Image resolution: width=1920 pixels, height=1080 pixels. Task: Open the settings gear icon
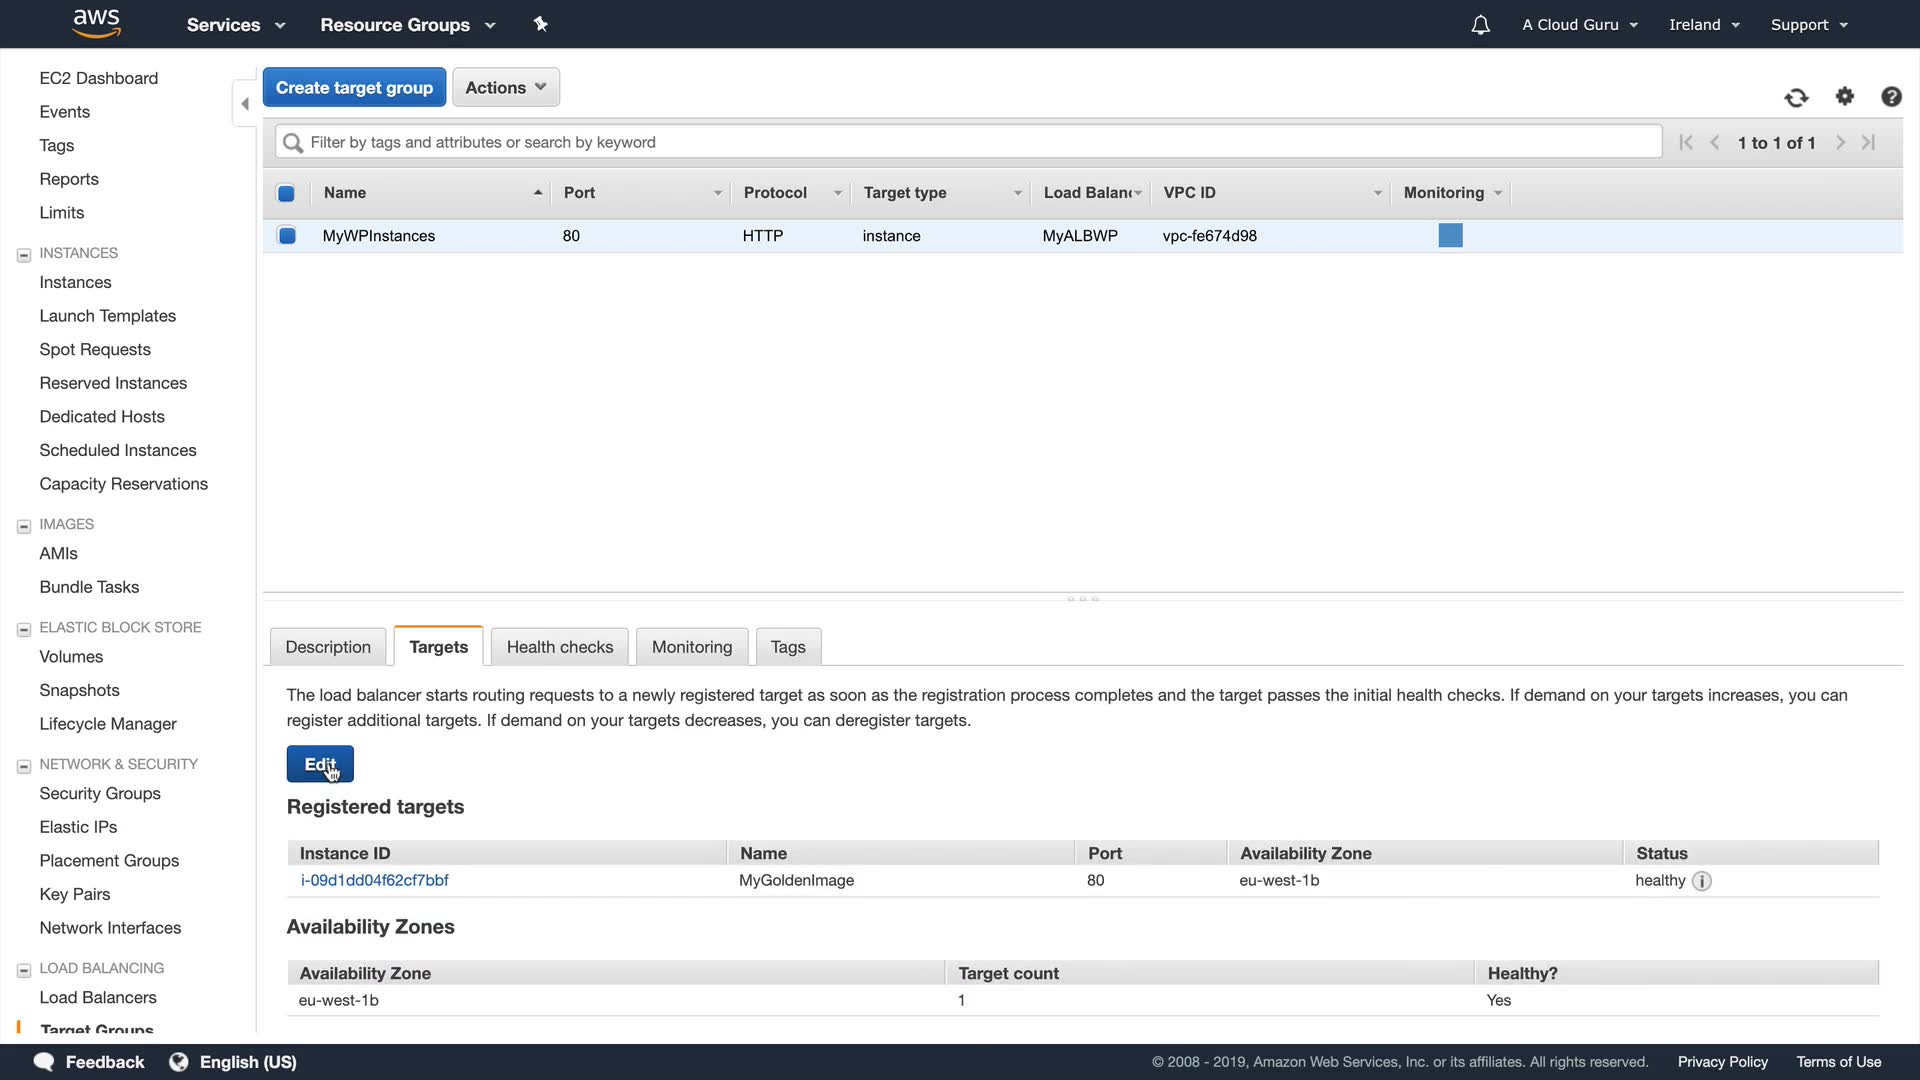(1845, 96)
